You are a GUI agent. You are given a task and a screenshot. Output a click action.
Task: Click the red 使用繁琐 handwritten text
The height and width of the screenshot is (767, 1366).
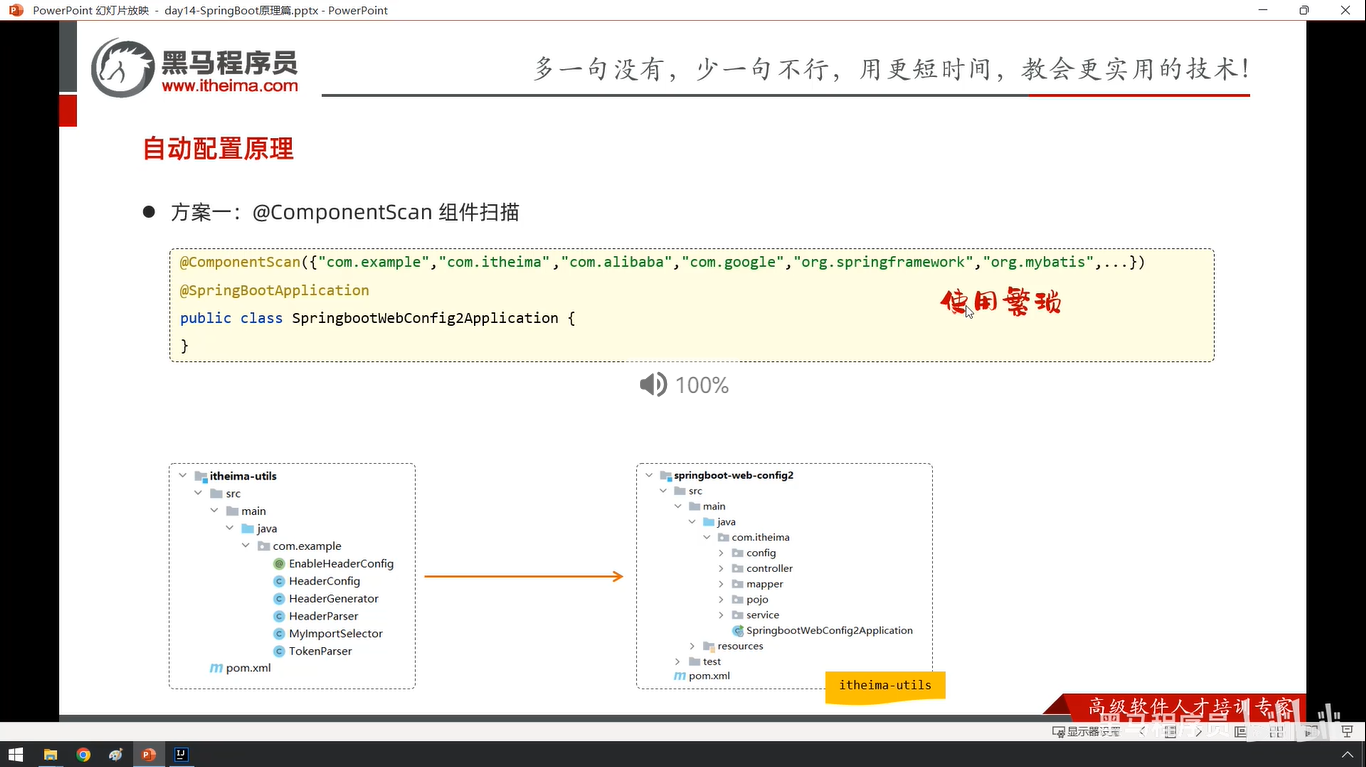click(1001, 301)
